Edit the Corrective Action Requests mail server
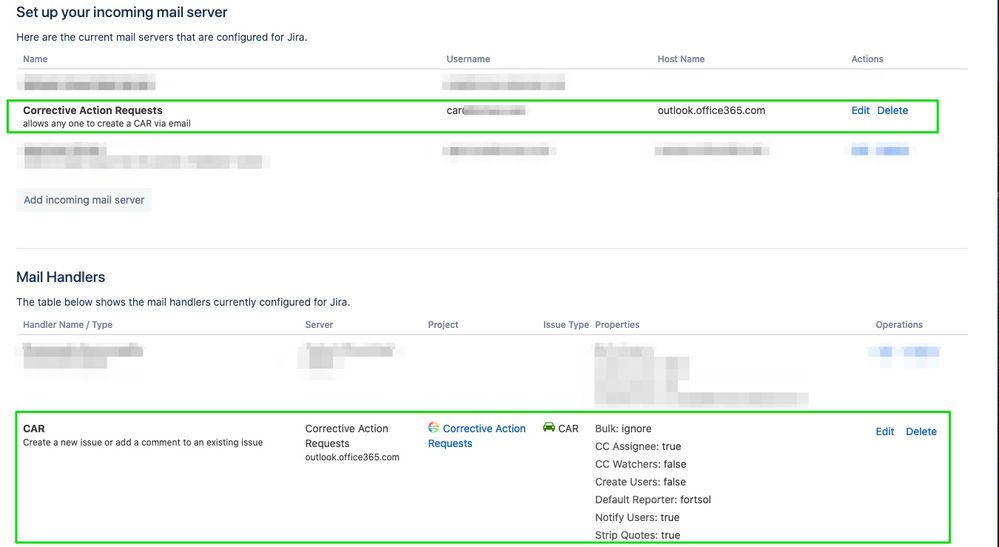 [860, 110]
